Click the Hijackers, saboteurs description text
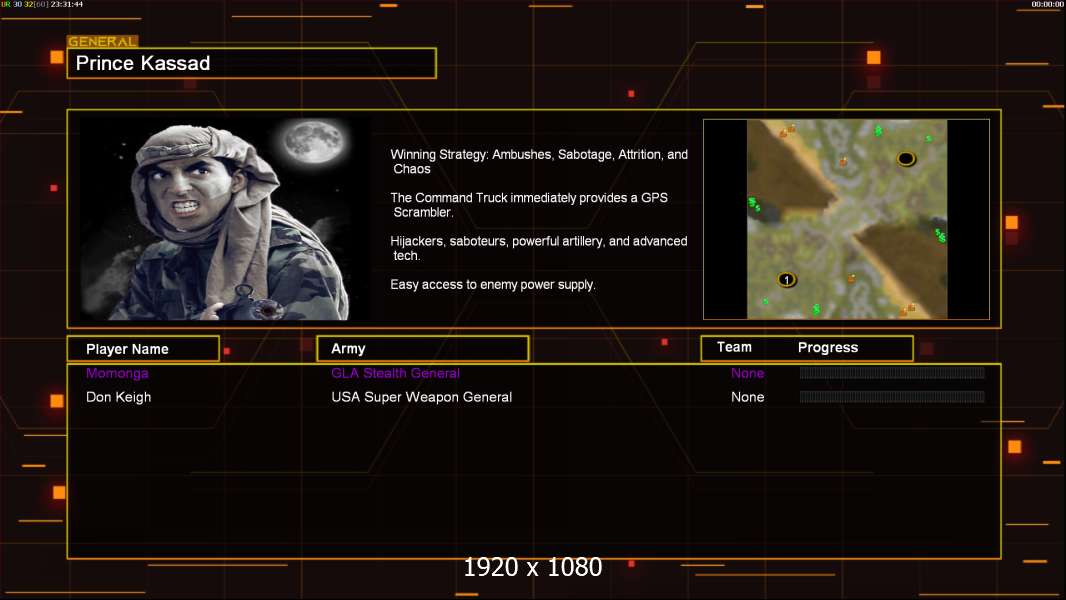The image size is (1066, 600). (x=538, y=248)
